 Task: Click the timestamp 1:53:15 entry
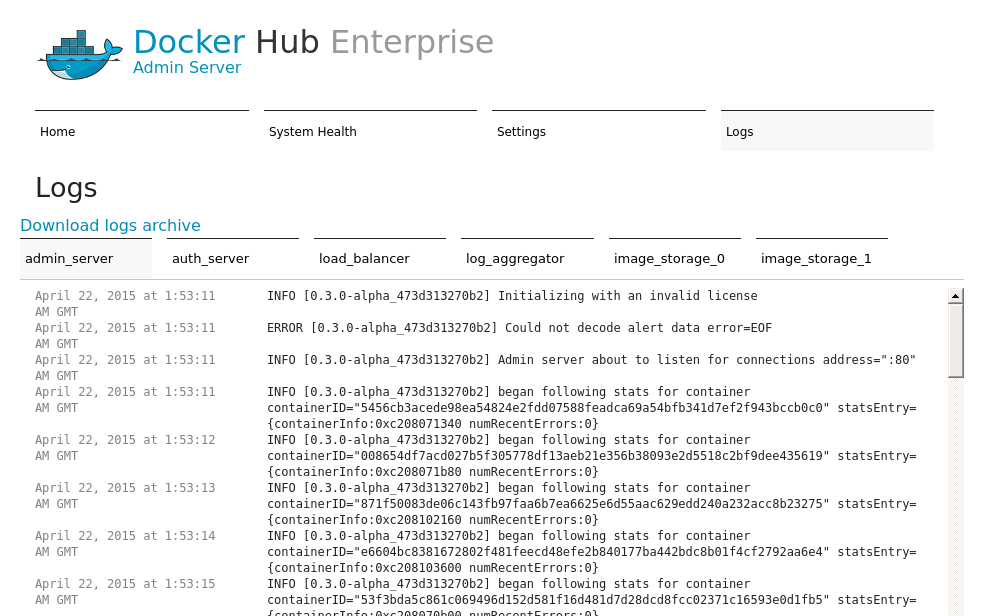pyautogui.click(x=125, y=592)
